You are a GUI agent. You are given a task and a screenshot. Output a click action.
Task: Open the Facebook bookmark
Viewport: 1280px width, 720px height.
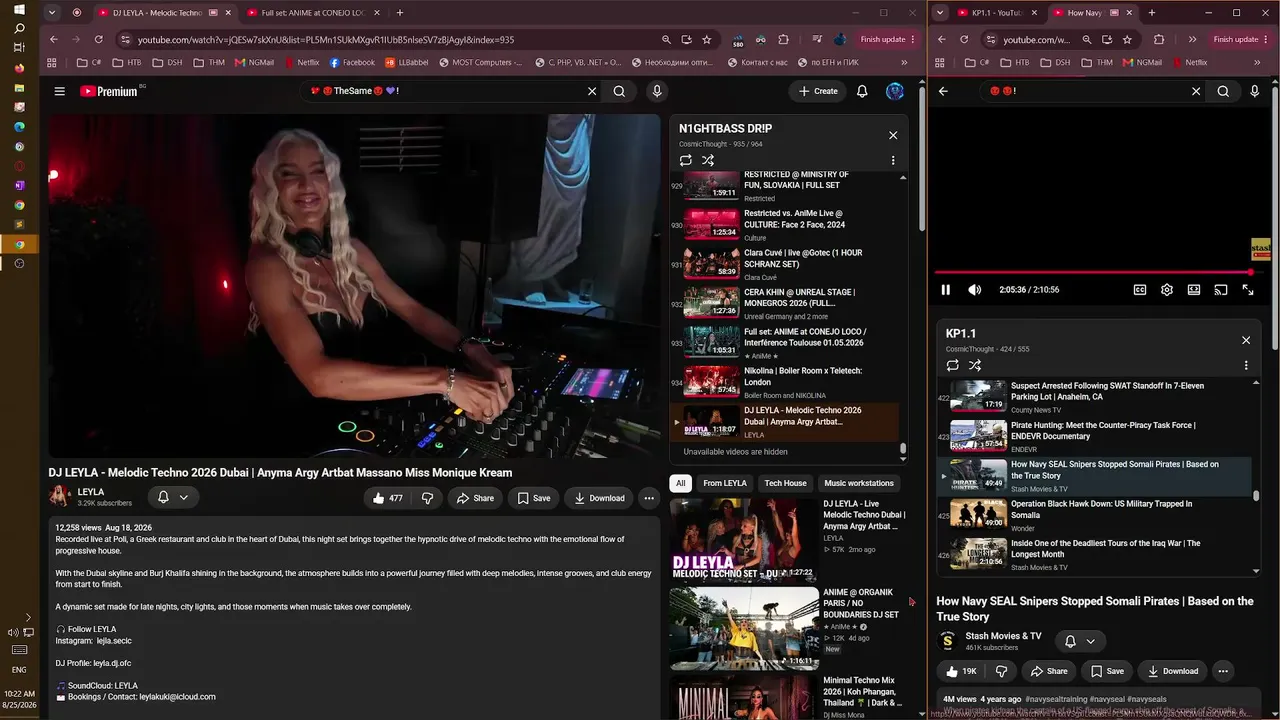353,62
